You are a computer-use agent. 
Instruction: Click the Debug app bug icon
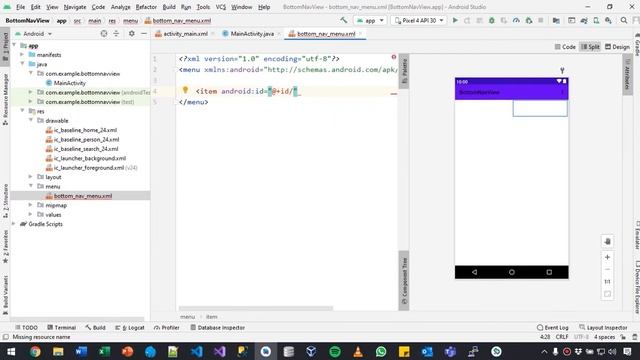[x=492, y=20]
